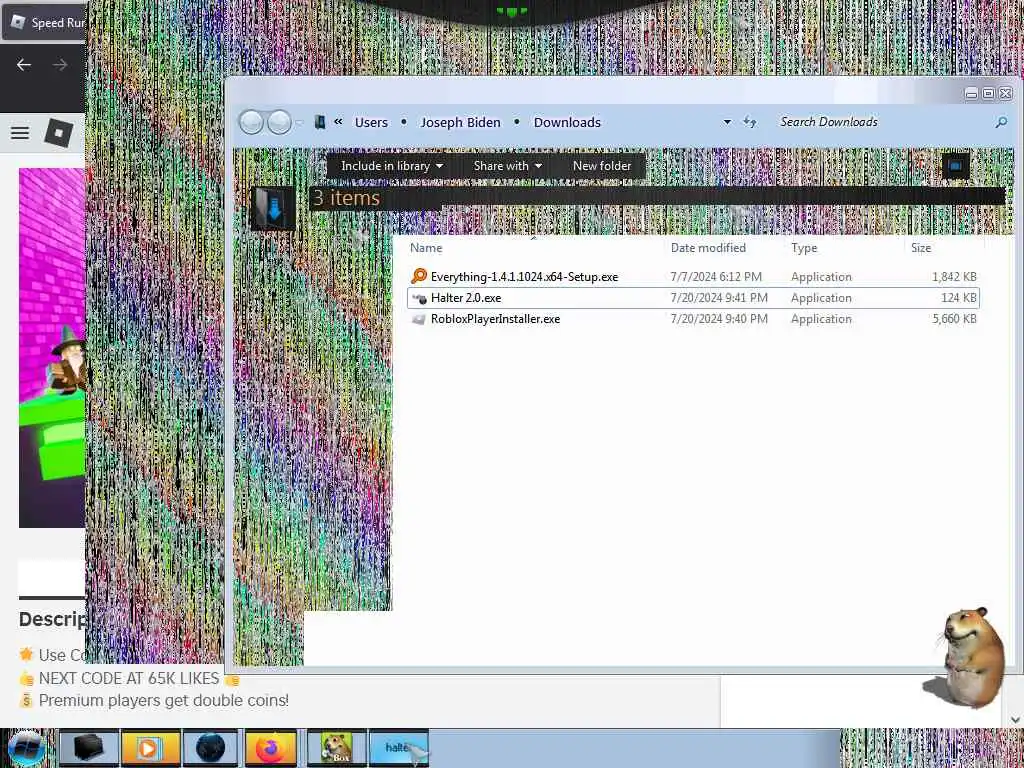The image size is (1024, 768).
Task: Click the 1,842 KB size value
Action: click(954, 277)
